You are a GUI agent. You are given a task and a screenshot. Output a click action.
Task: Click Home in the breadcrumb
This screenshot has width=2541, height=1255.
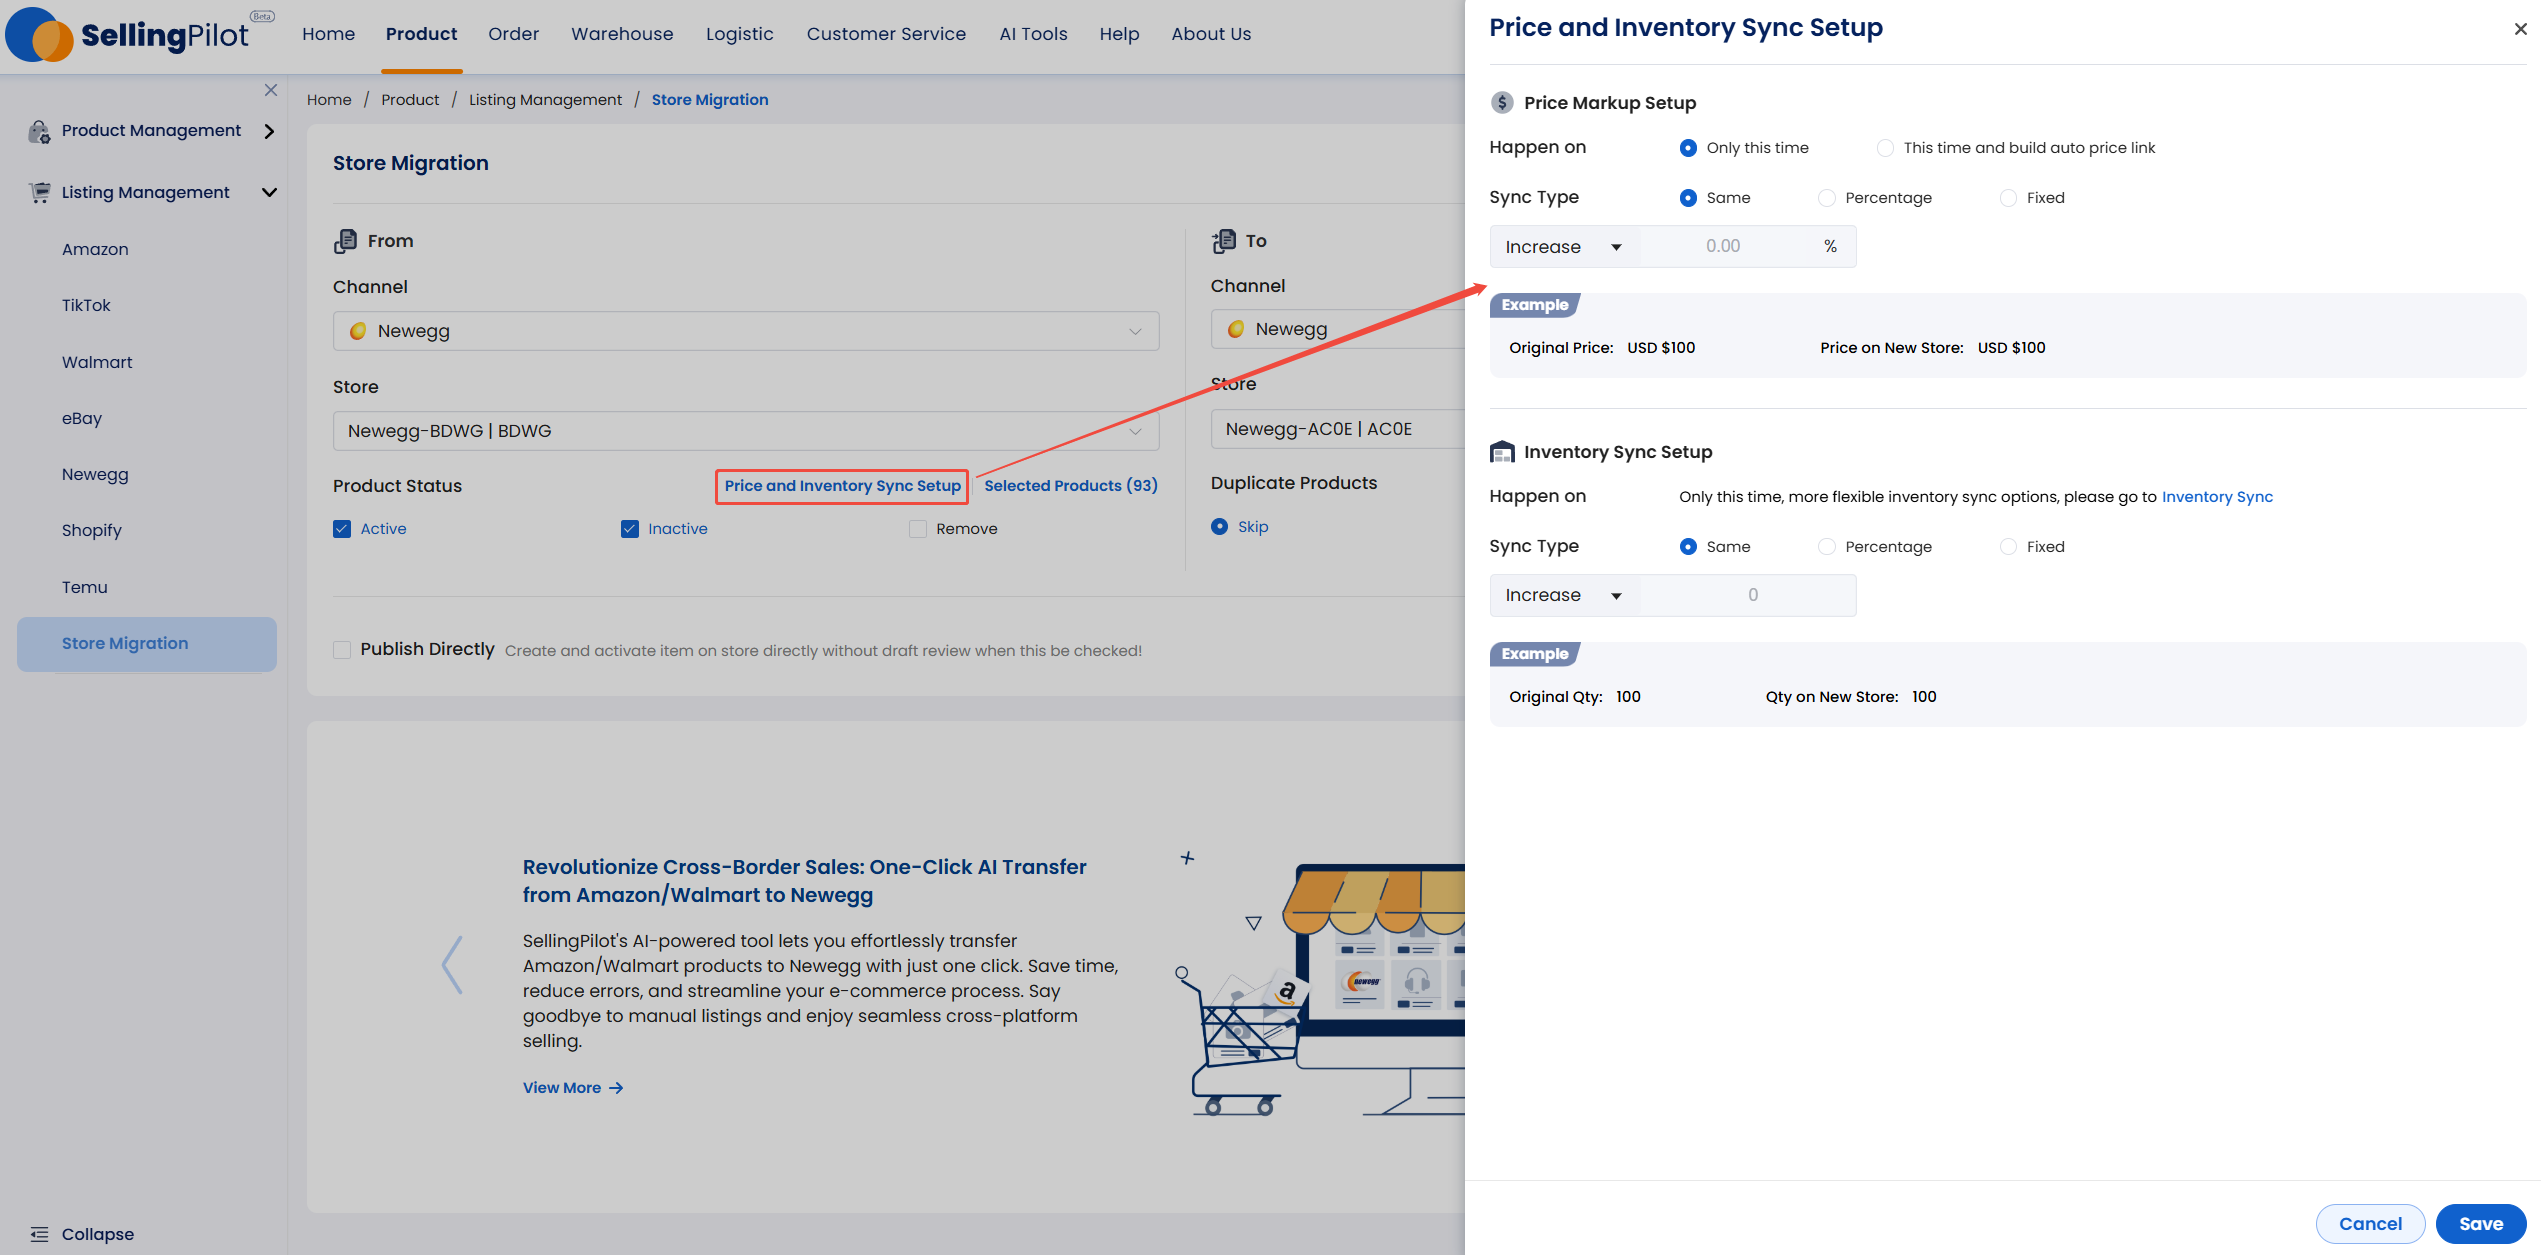pos(329,100)
